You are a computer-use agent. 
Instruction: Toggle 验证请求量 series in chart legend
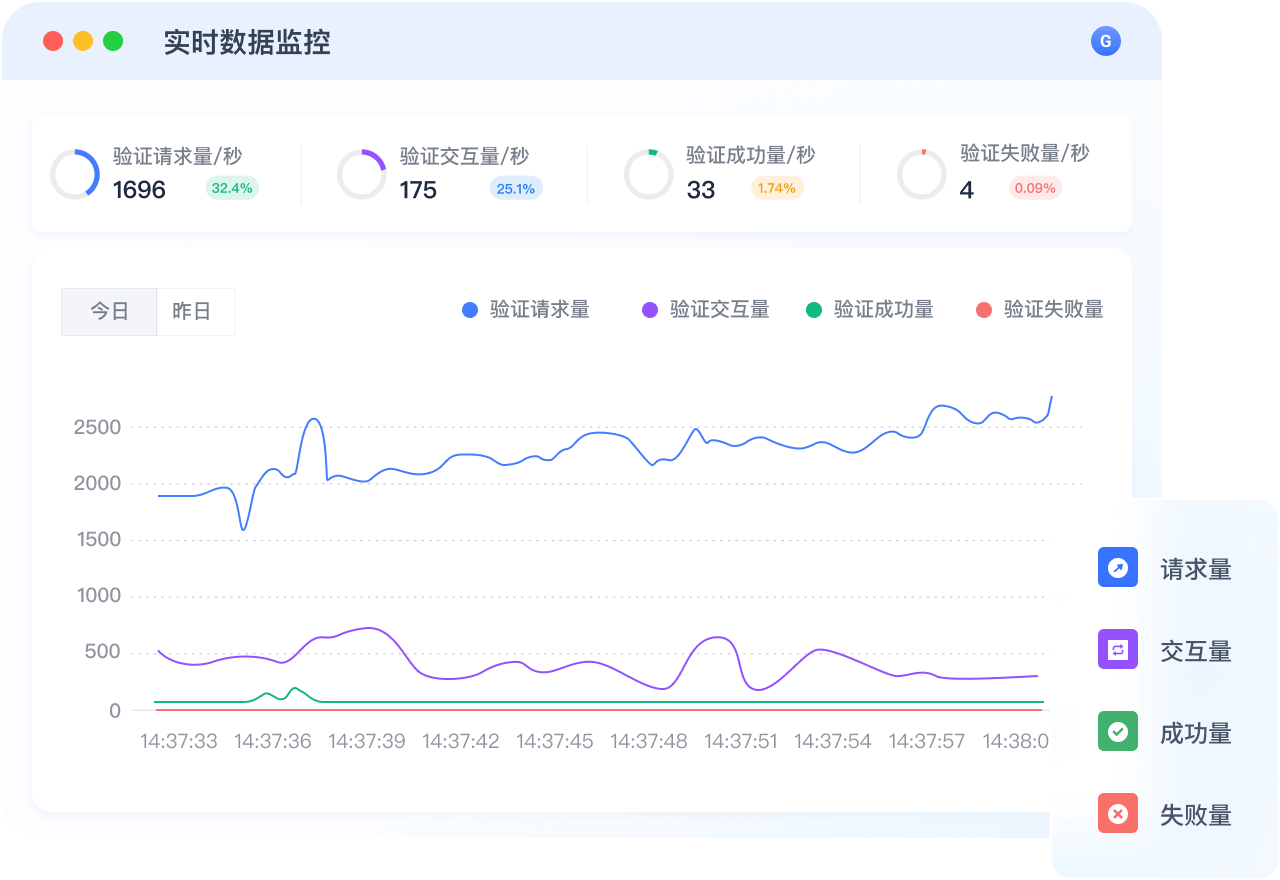point(526,310)
